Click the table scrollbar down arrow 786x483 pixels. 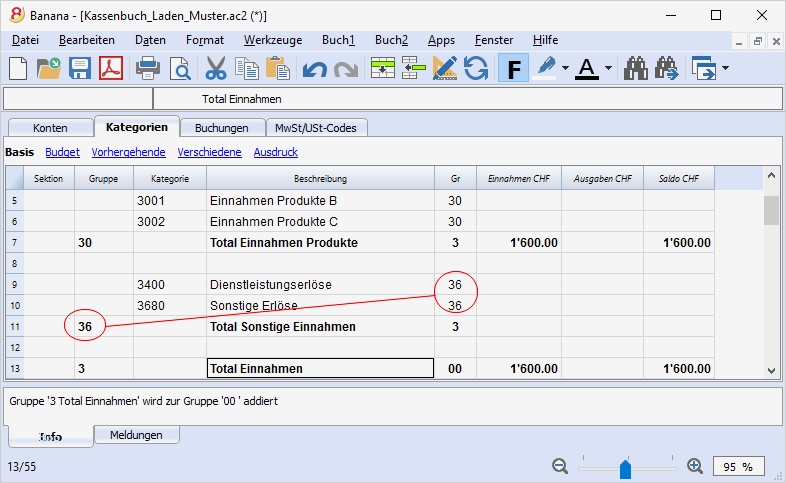click(x=771, y=371)
